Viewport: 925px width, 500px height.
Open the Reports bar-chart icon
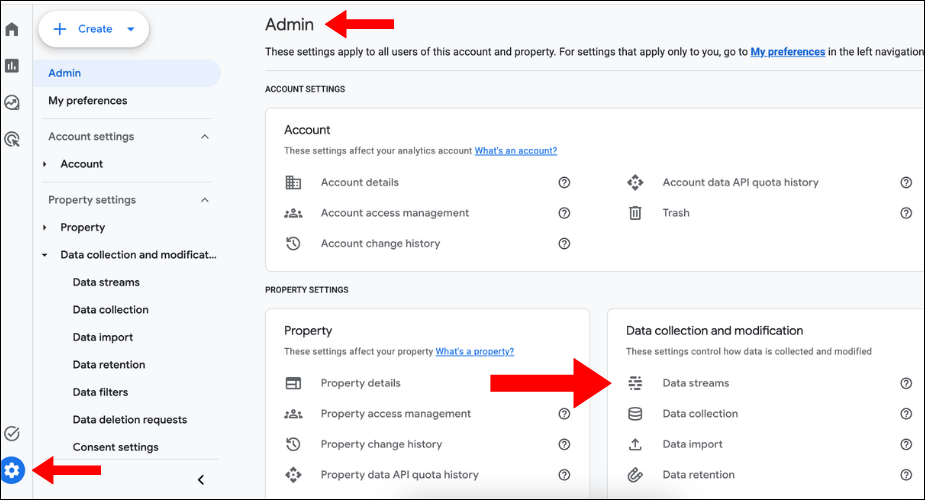tap(12, 65)
